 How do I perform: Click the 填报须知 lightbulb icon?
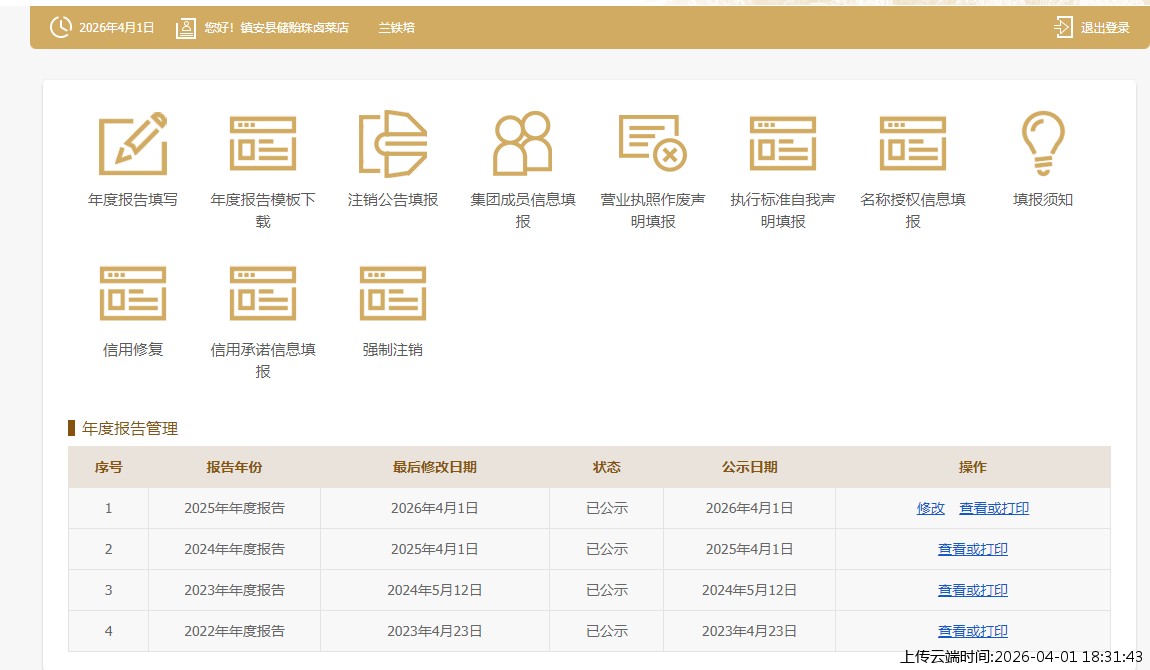click(x=1043, y=144)
